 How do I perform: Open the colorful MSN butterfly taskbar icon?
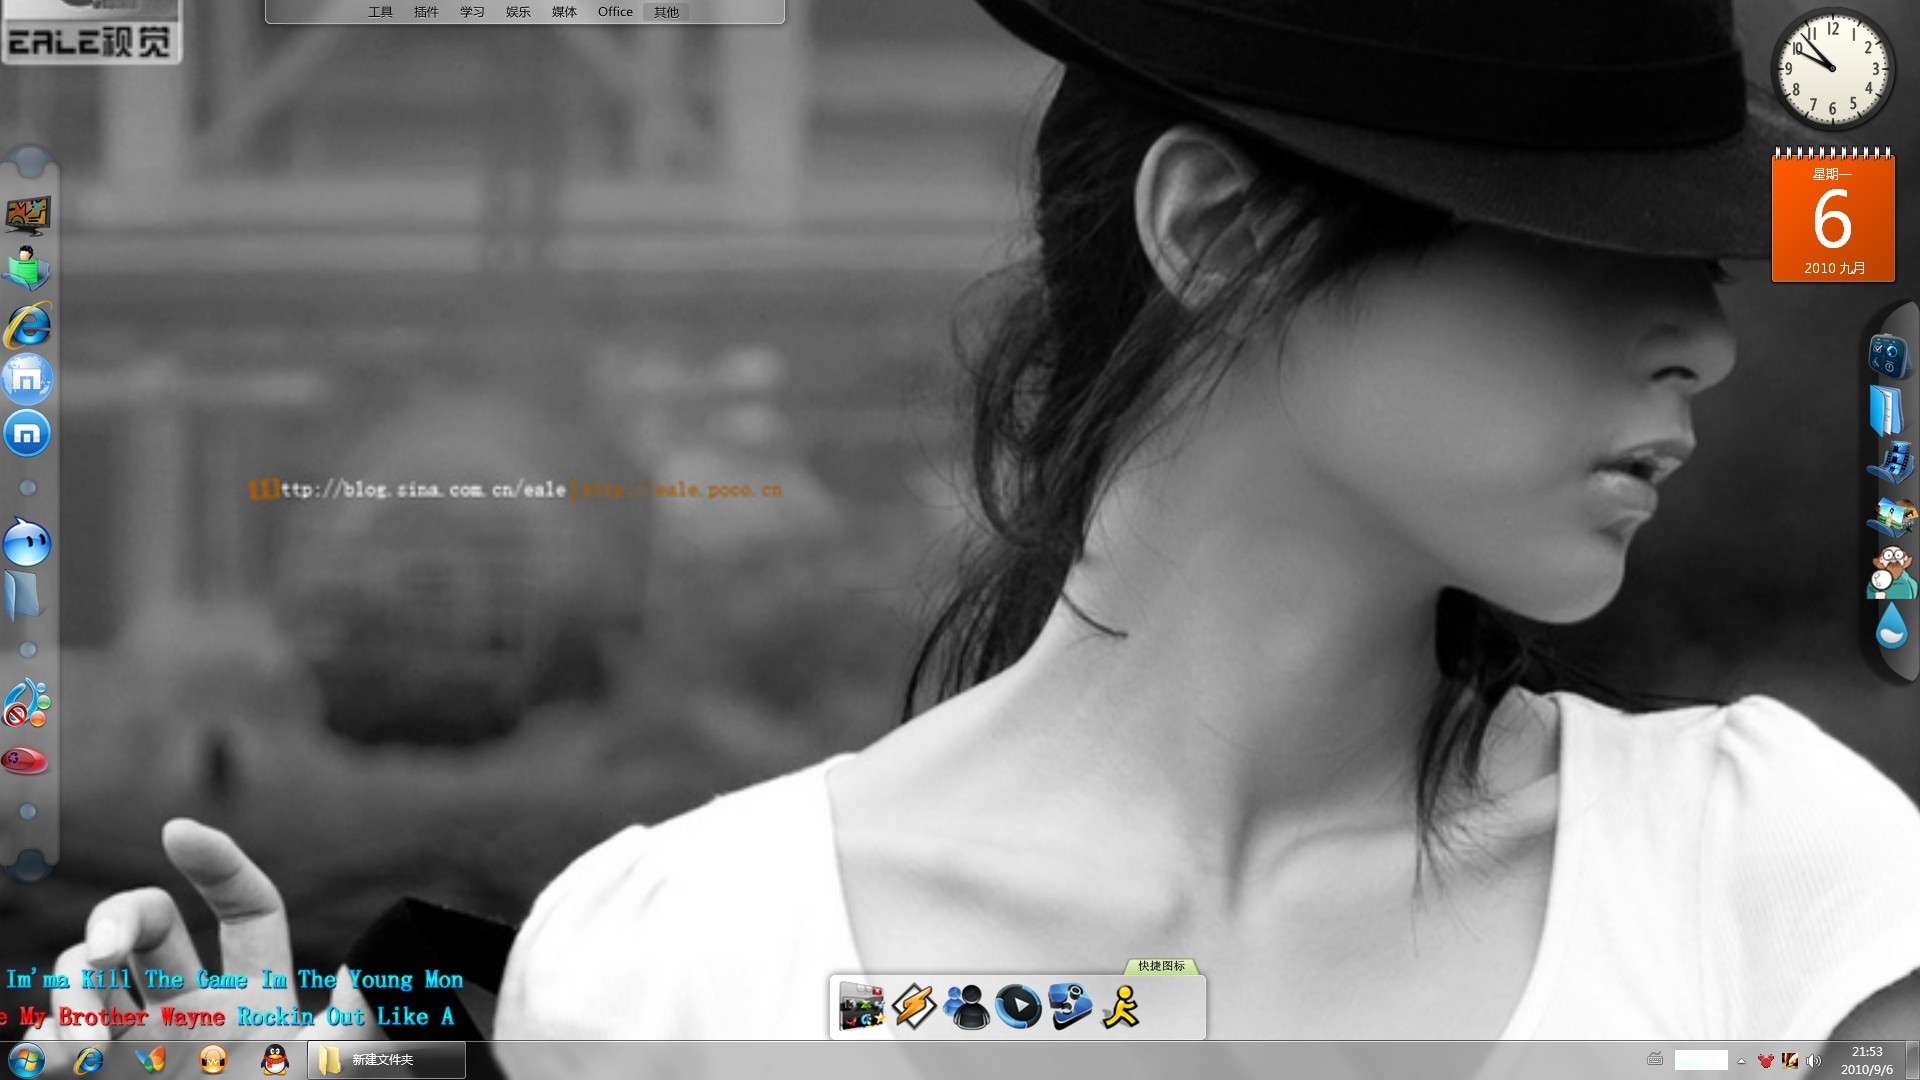151,1060
